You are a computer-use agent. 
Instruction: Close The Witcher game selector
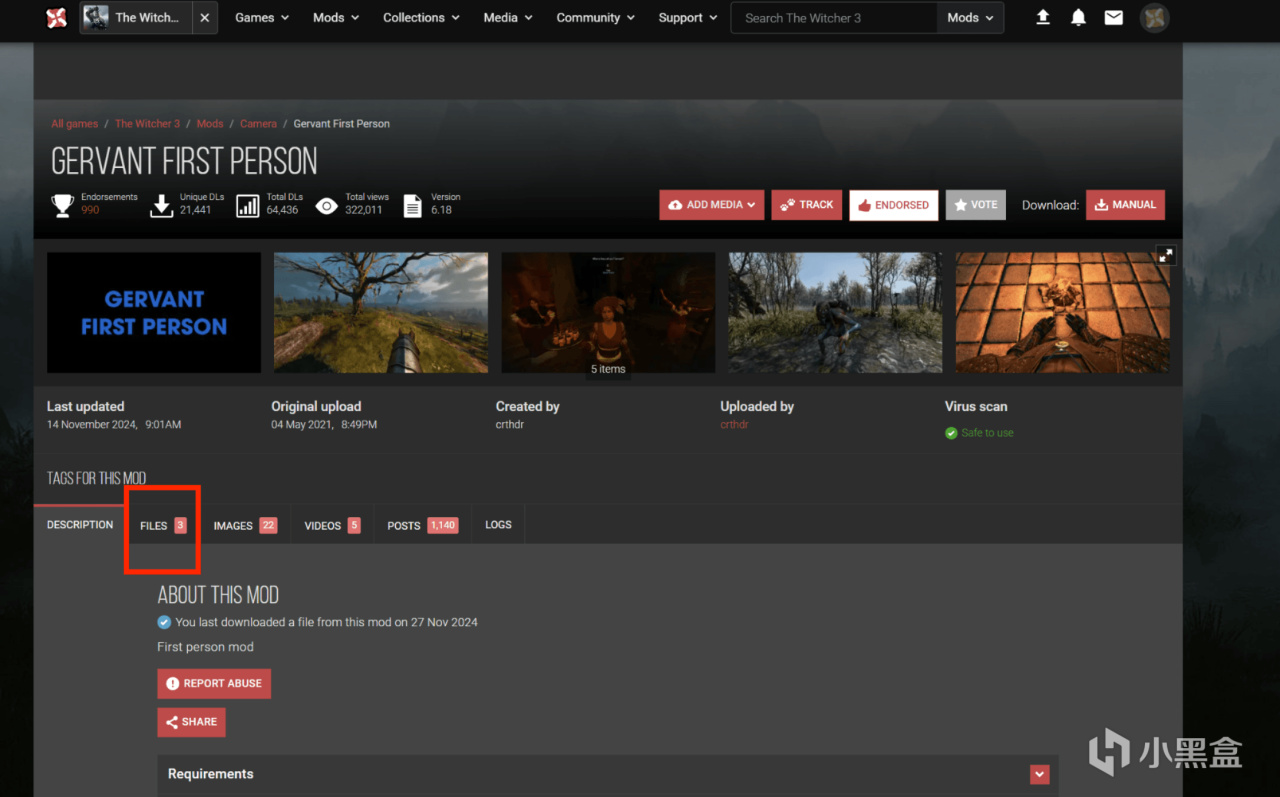pos(204,18)
